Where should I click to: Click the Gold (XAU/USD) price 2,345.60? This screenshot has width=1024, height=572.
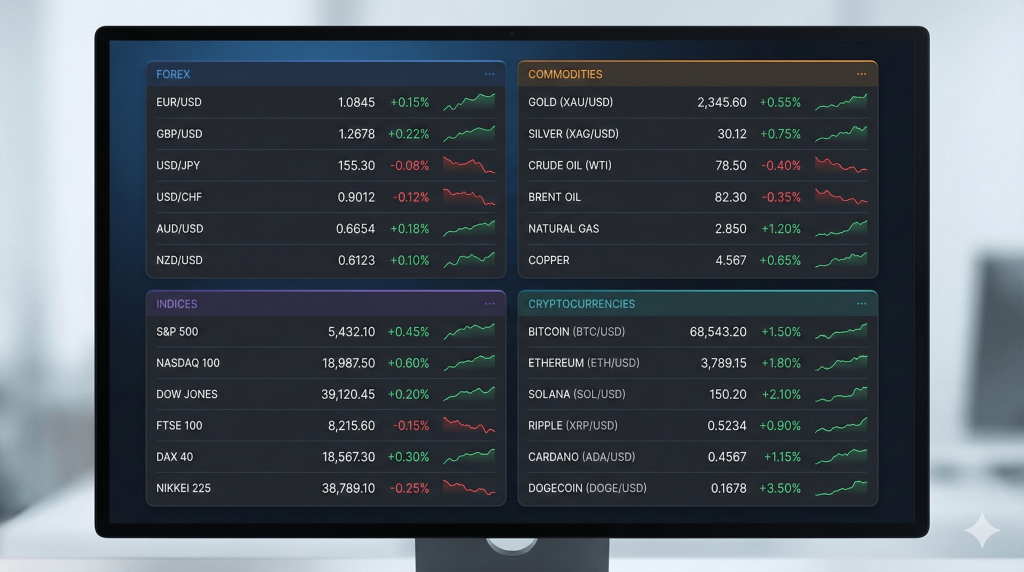tap(721, 102)
